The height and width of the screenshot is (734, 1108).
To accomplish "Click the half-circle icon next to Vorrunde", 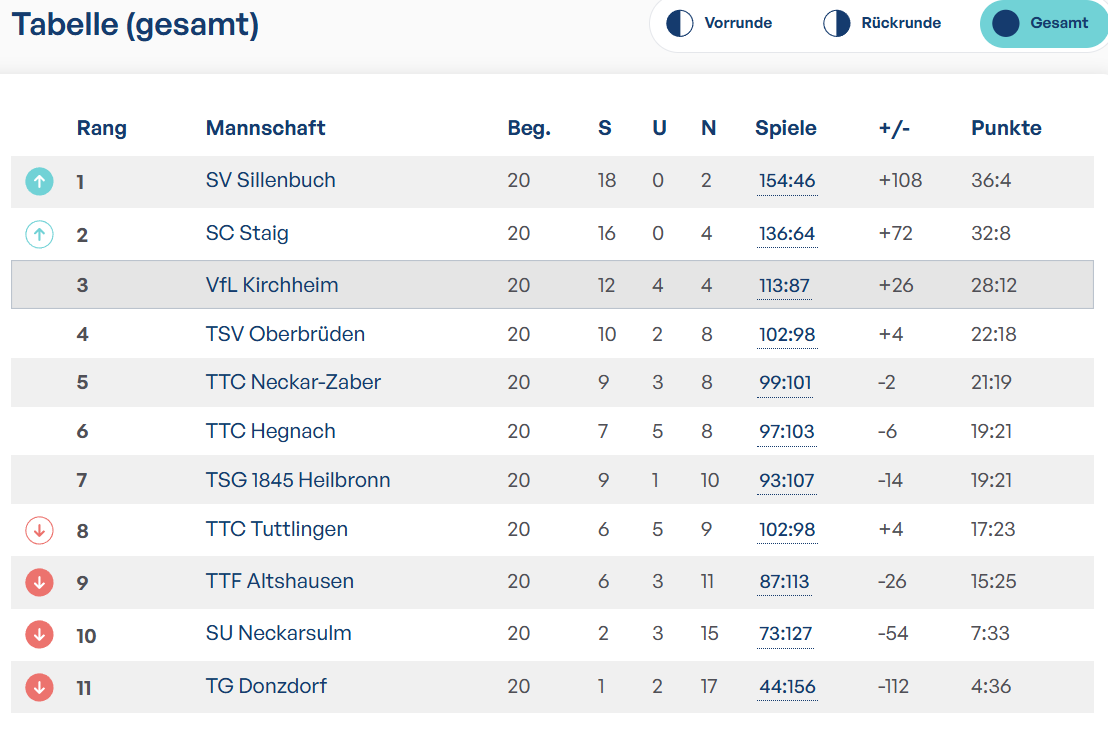I will pyautogui.click(x=680, y=23).
